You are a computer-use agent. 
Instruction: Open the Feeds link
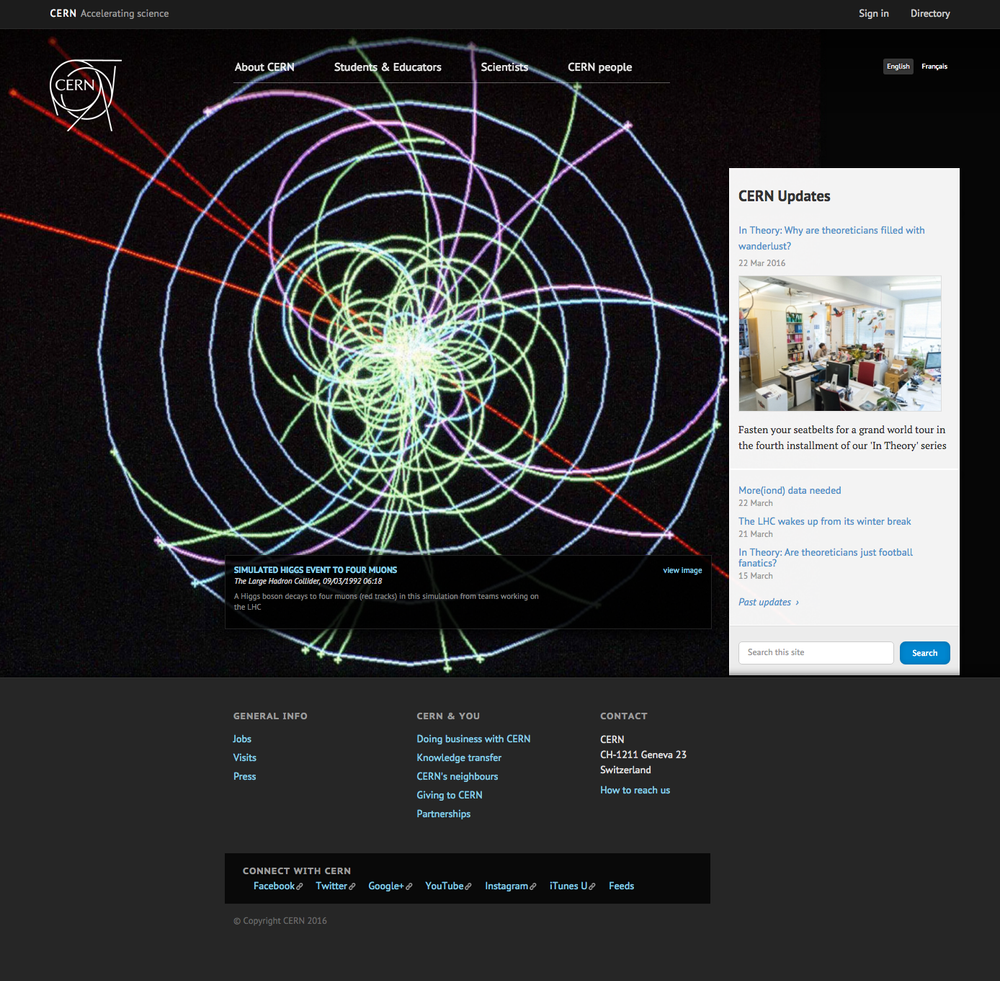(x=621, y=885)
